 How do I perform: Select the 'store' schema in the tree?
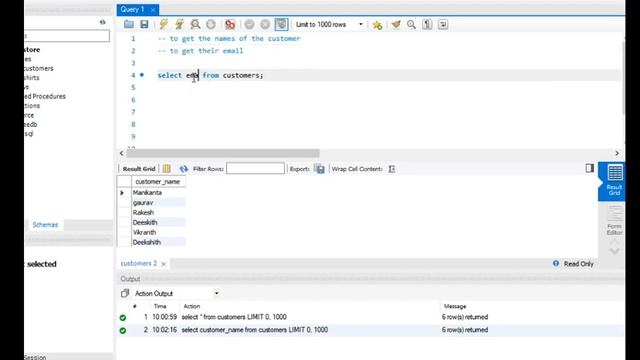[32, 50]
